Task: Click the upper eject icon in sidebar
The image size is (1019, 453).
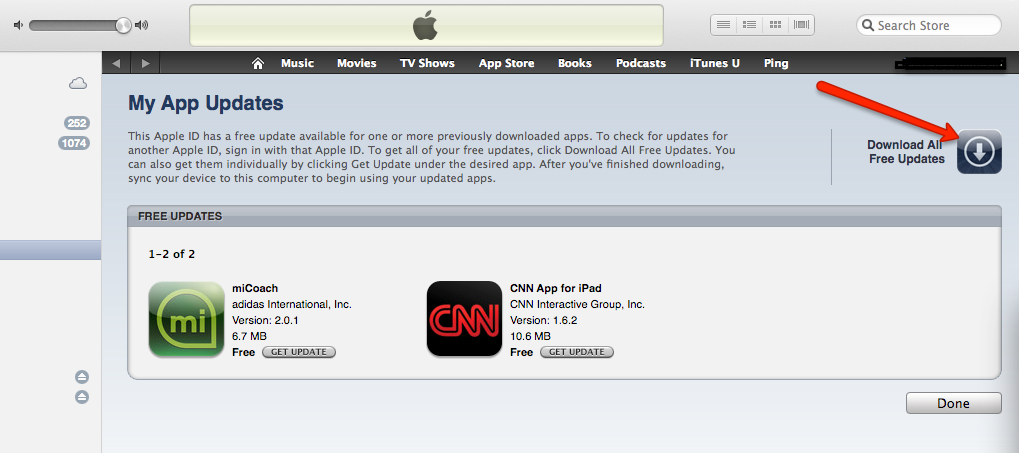Action: 82,377
